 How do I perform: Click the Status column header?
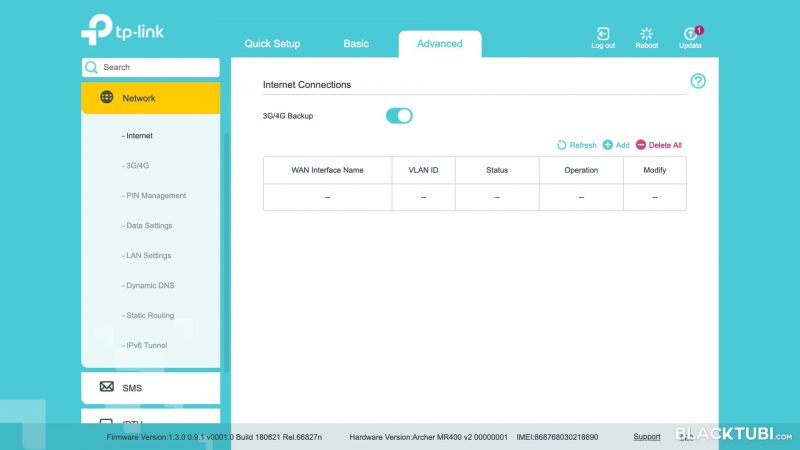point(497,170)
